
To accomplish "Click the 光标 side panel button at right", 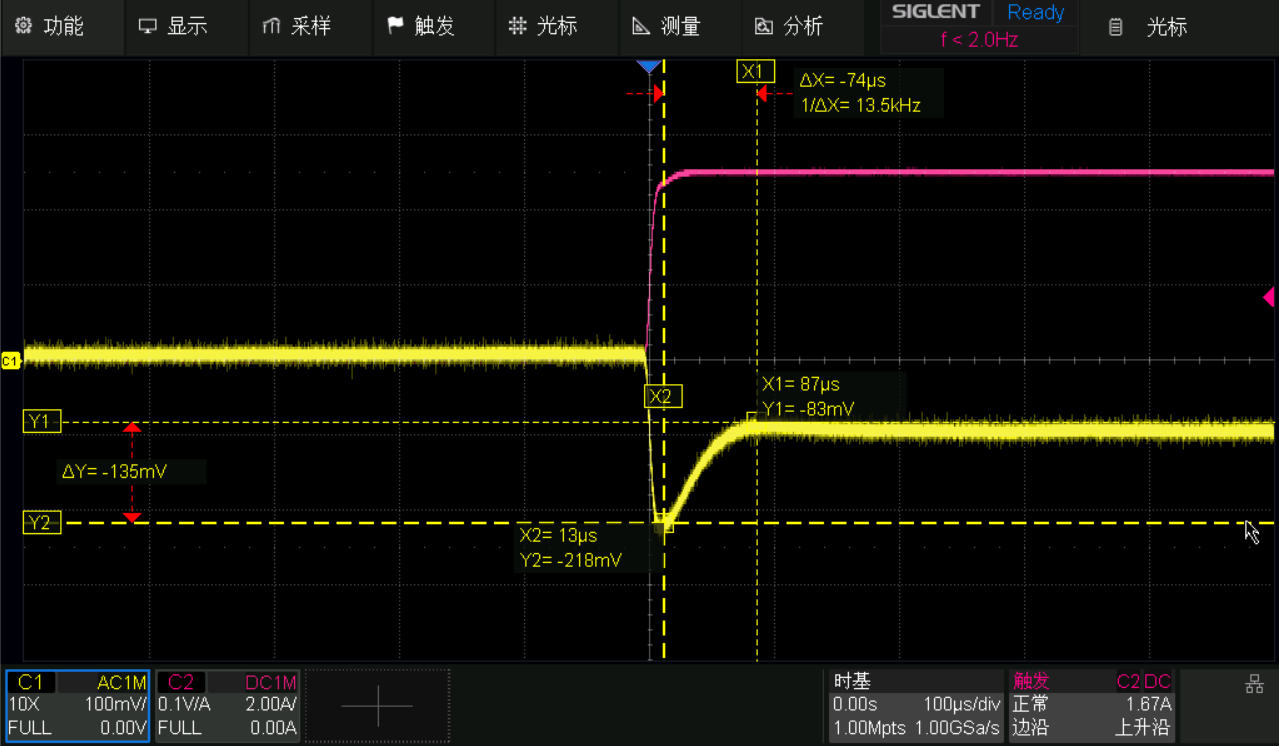I will (1150, 27).
